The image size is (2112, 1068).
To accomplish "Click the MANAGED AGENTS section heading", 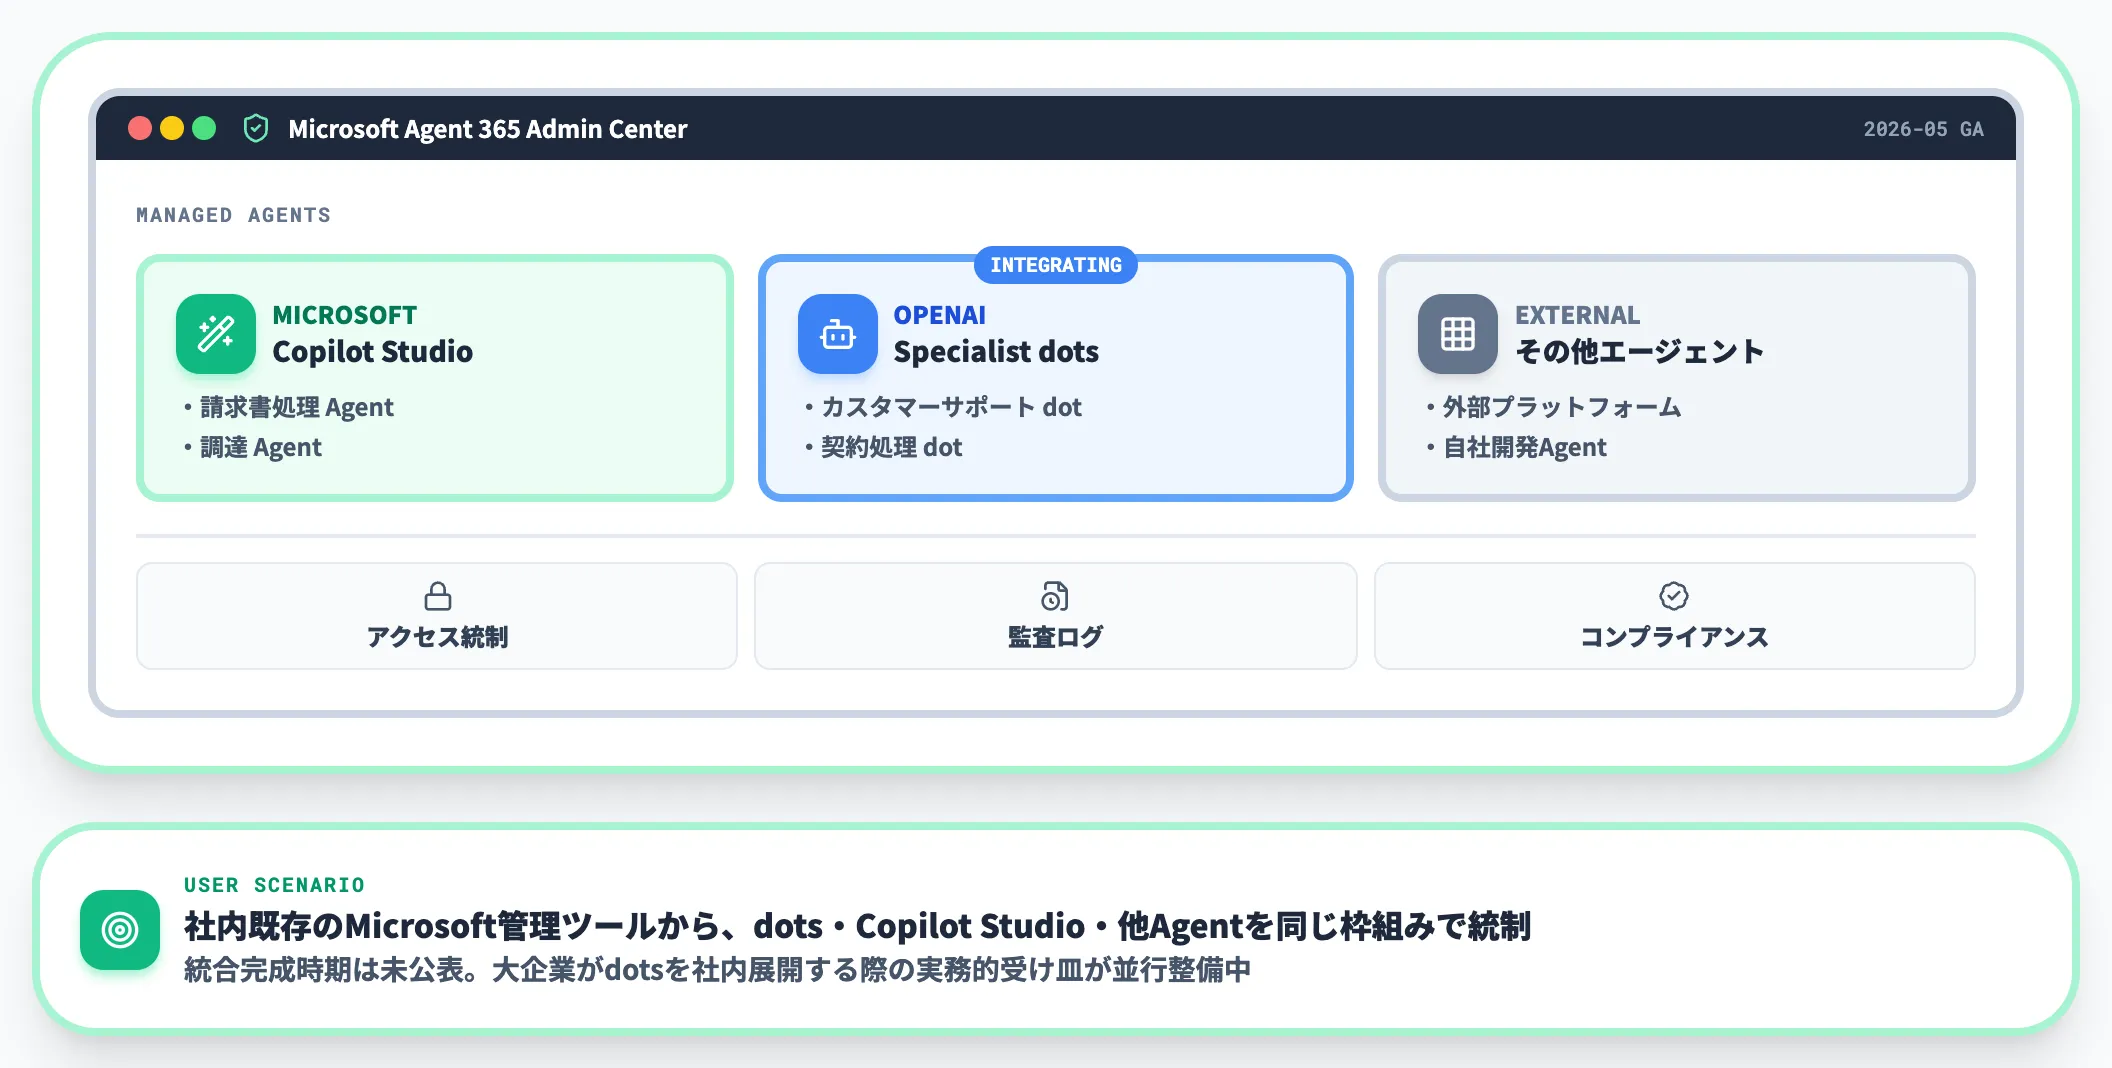I will [234, 215].
